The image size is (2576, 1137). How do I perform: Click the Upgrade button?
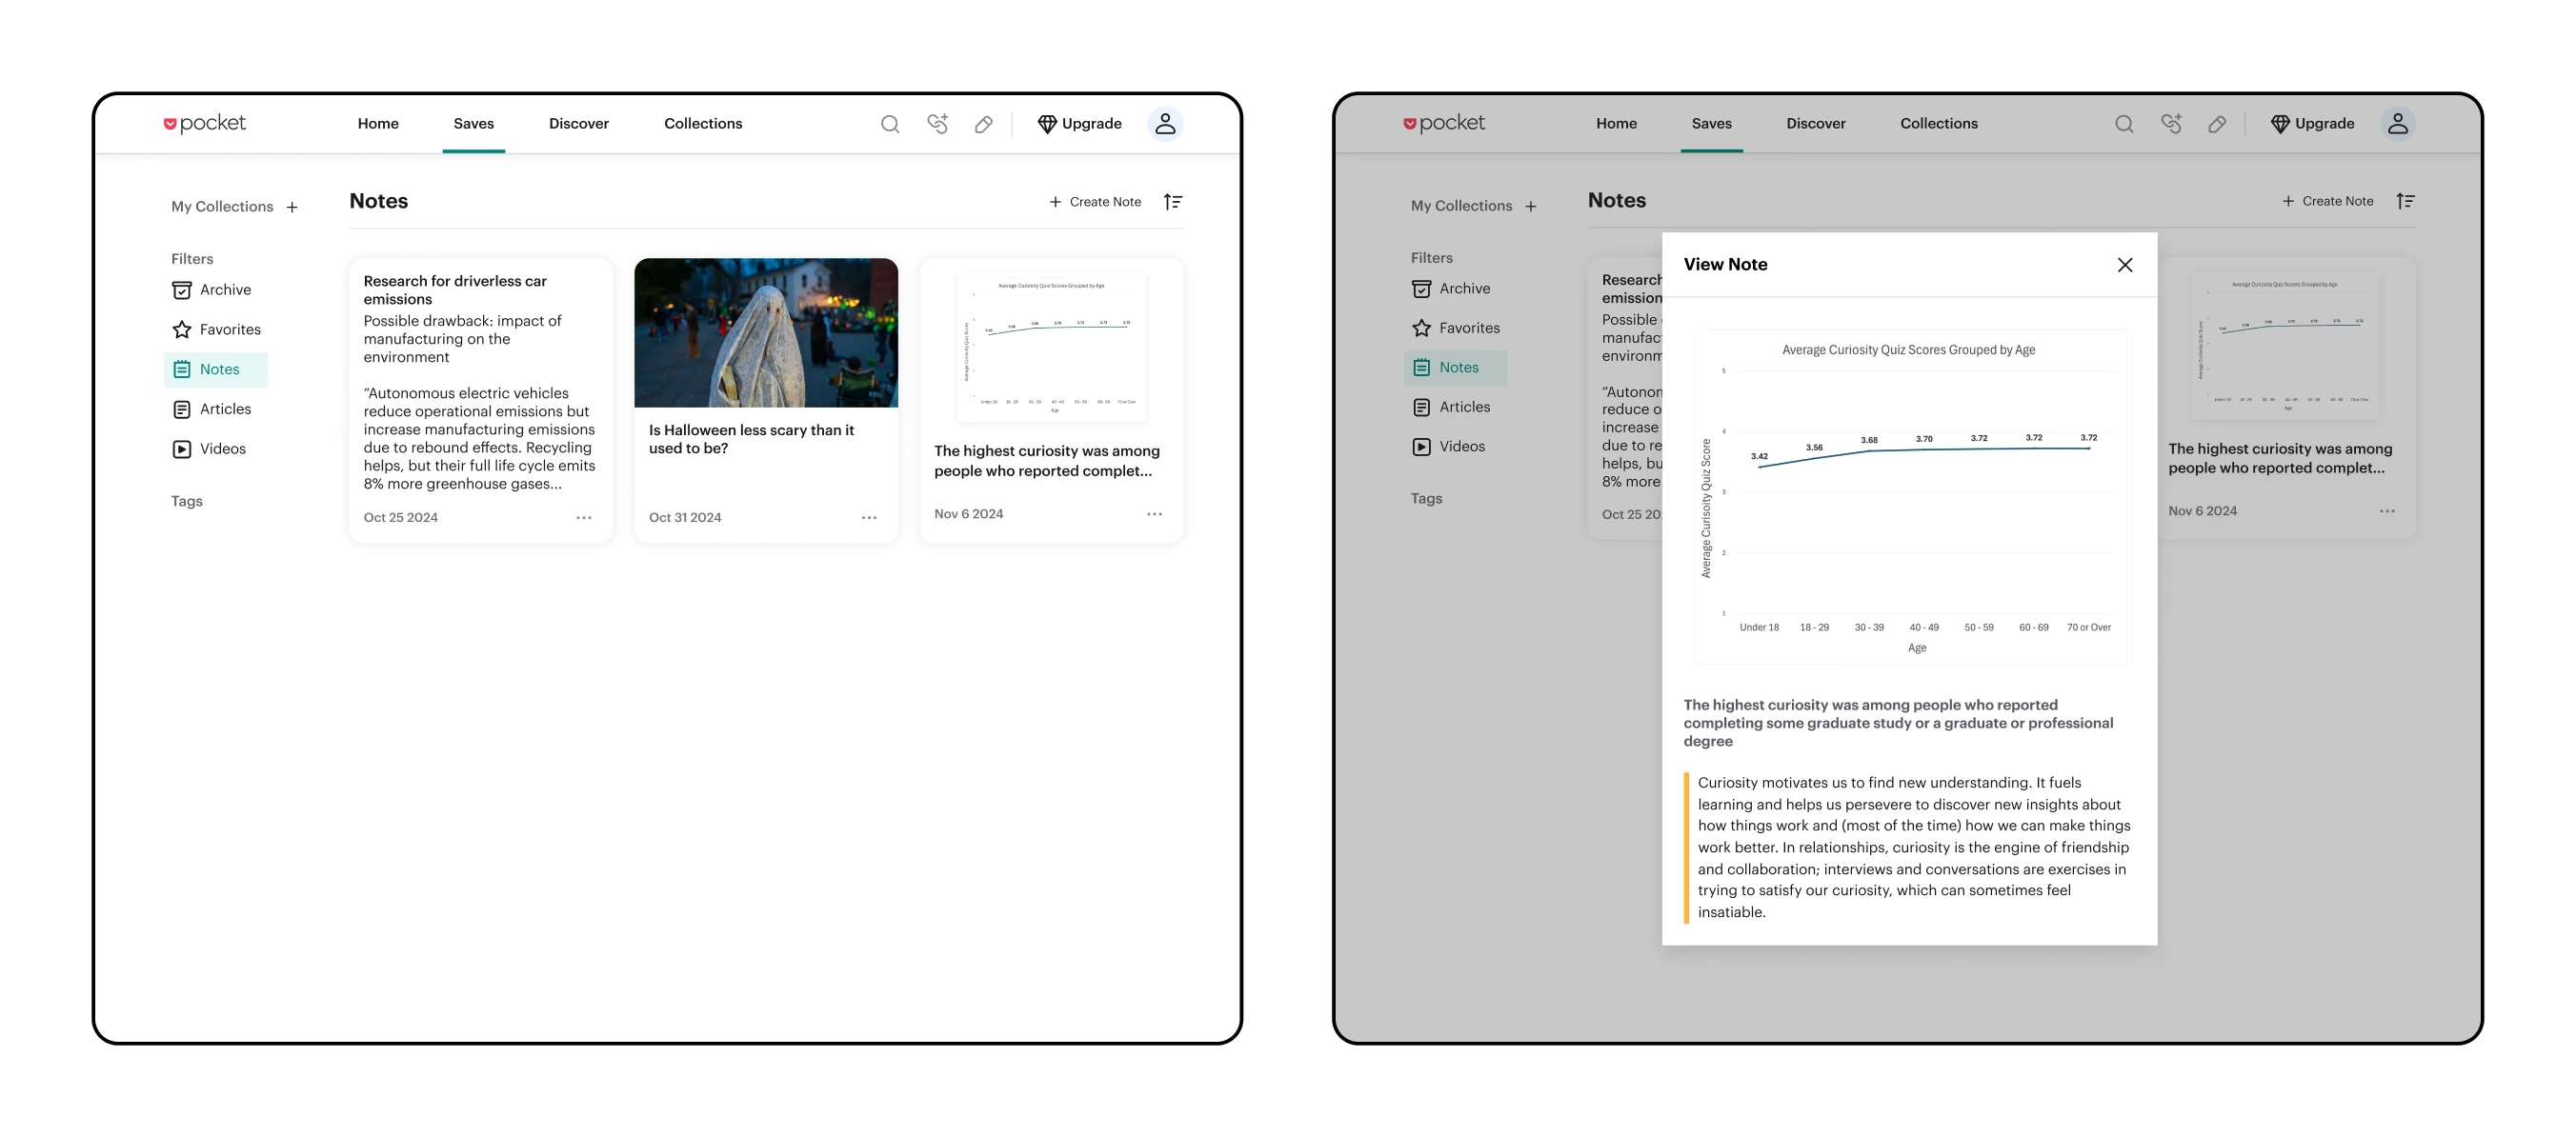coord(1080,123)
